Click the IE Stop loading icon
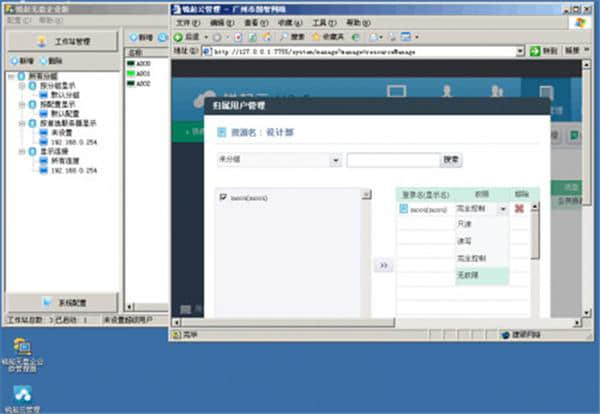This screenshot has height=414, width=600. point(238,37)
